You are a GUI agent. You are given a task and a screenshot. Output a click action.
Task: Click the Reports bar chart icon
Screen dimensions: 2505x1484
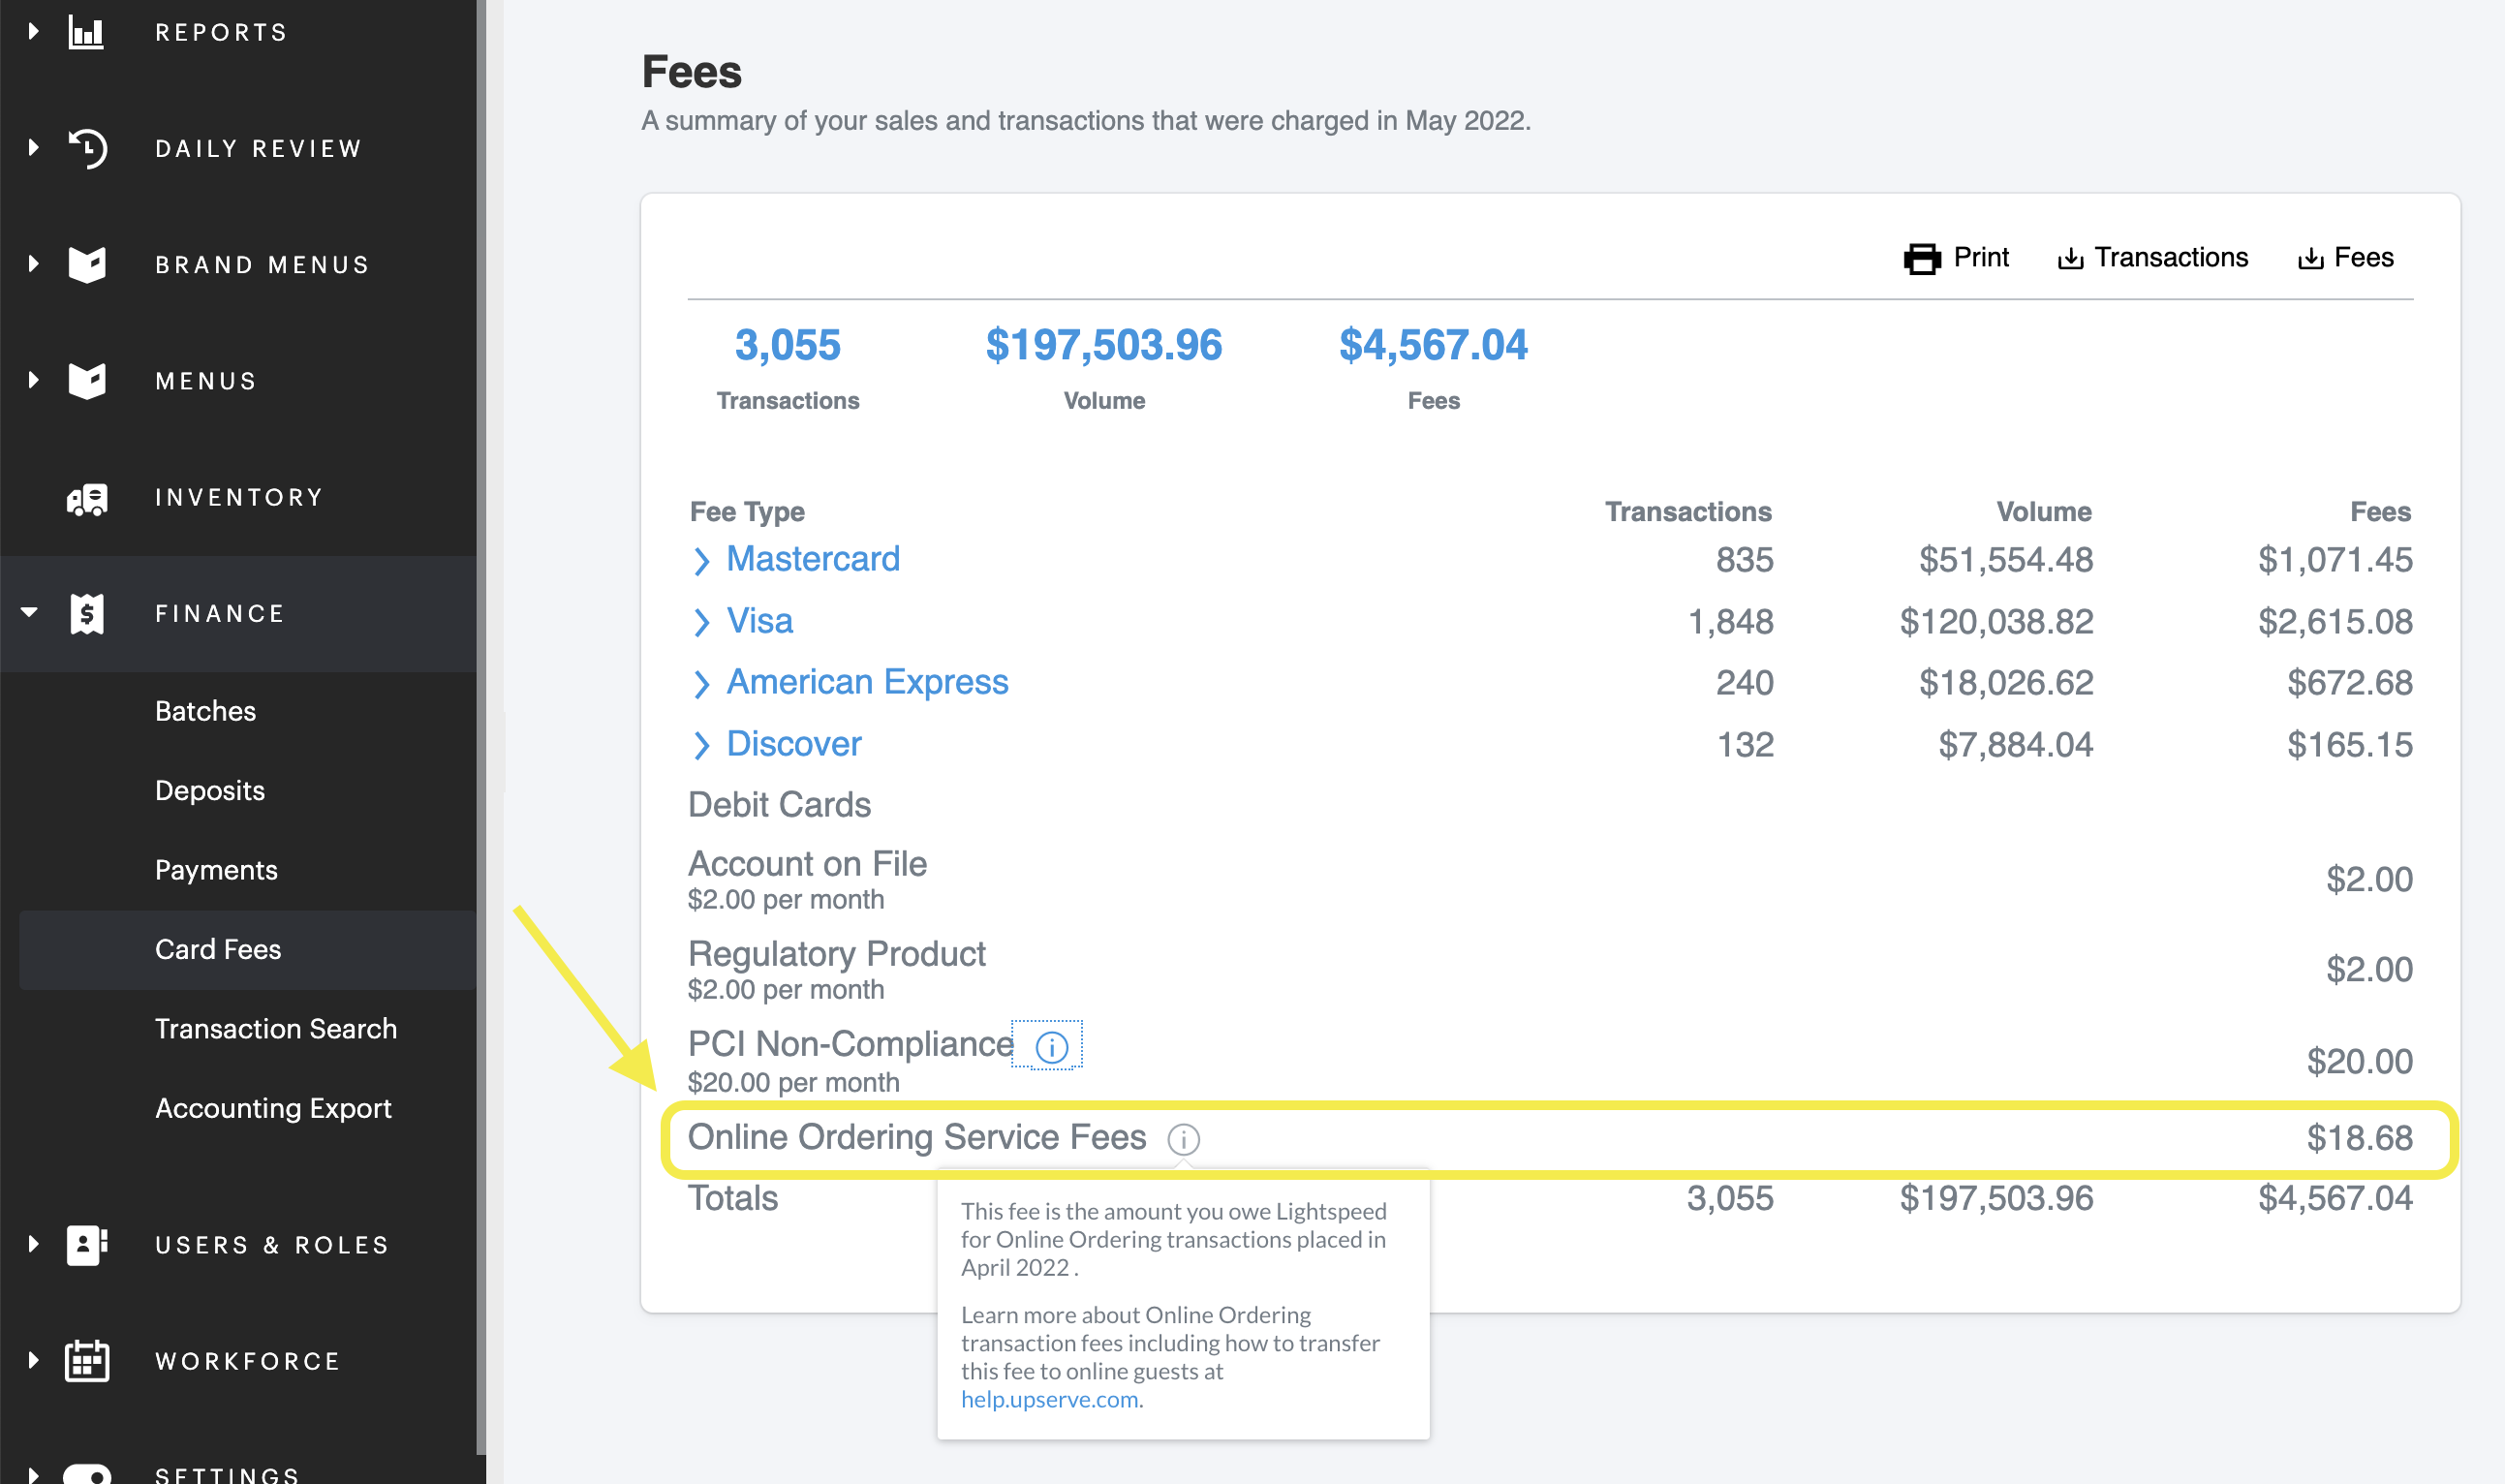pyautogui.click(x=86, y=32)
